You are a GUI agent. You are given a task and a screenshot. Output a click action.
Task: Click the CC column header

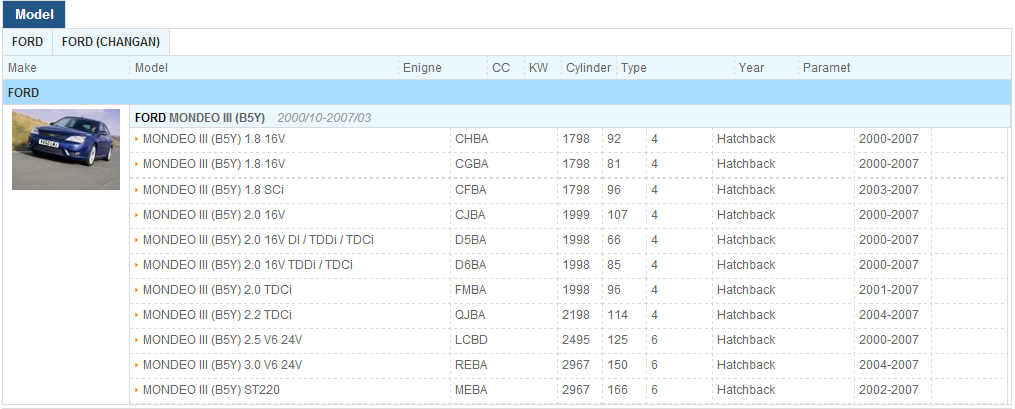pyautogui.click(x=500, y=68)
